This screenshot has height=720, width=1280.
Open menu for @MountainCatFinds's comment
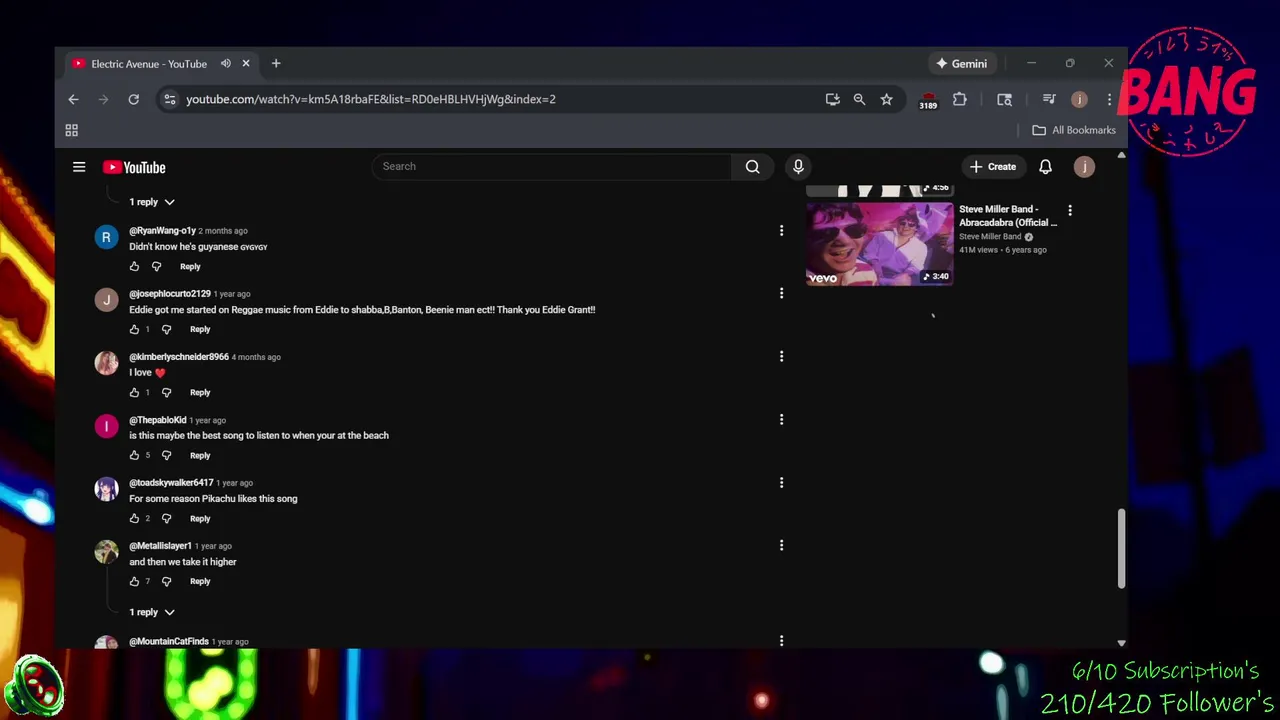tap(781, 640)
